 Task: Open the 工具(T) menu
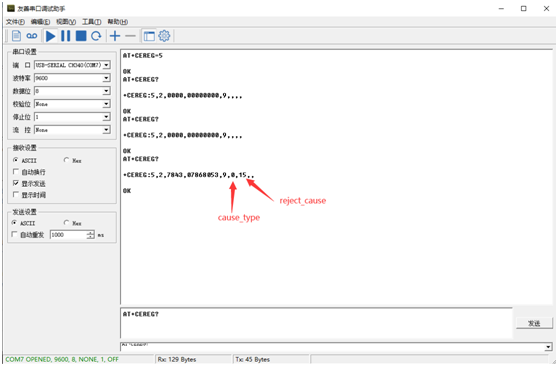tap(92, 22)
